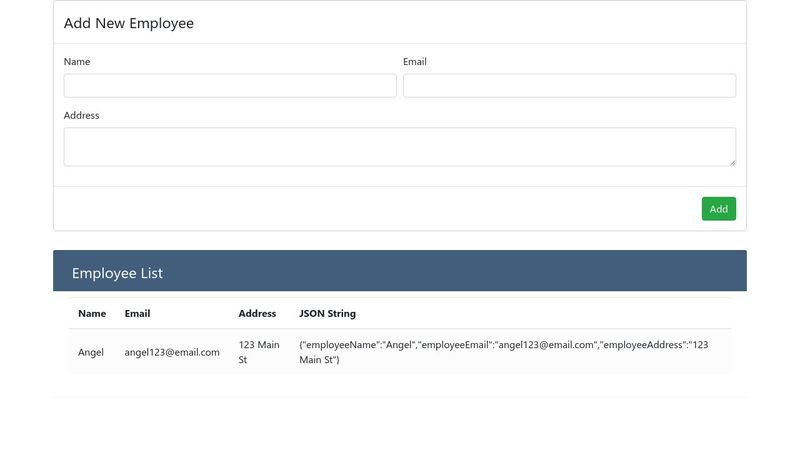
Task: Select the Email column header in the table
Action: (x=137, y=314)
